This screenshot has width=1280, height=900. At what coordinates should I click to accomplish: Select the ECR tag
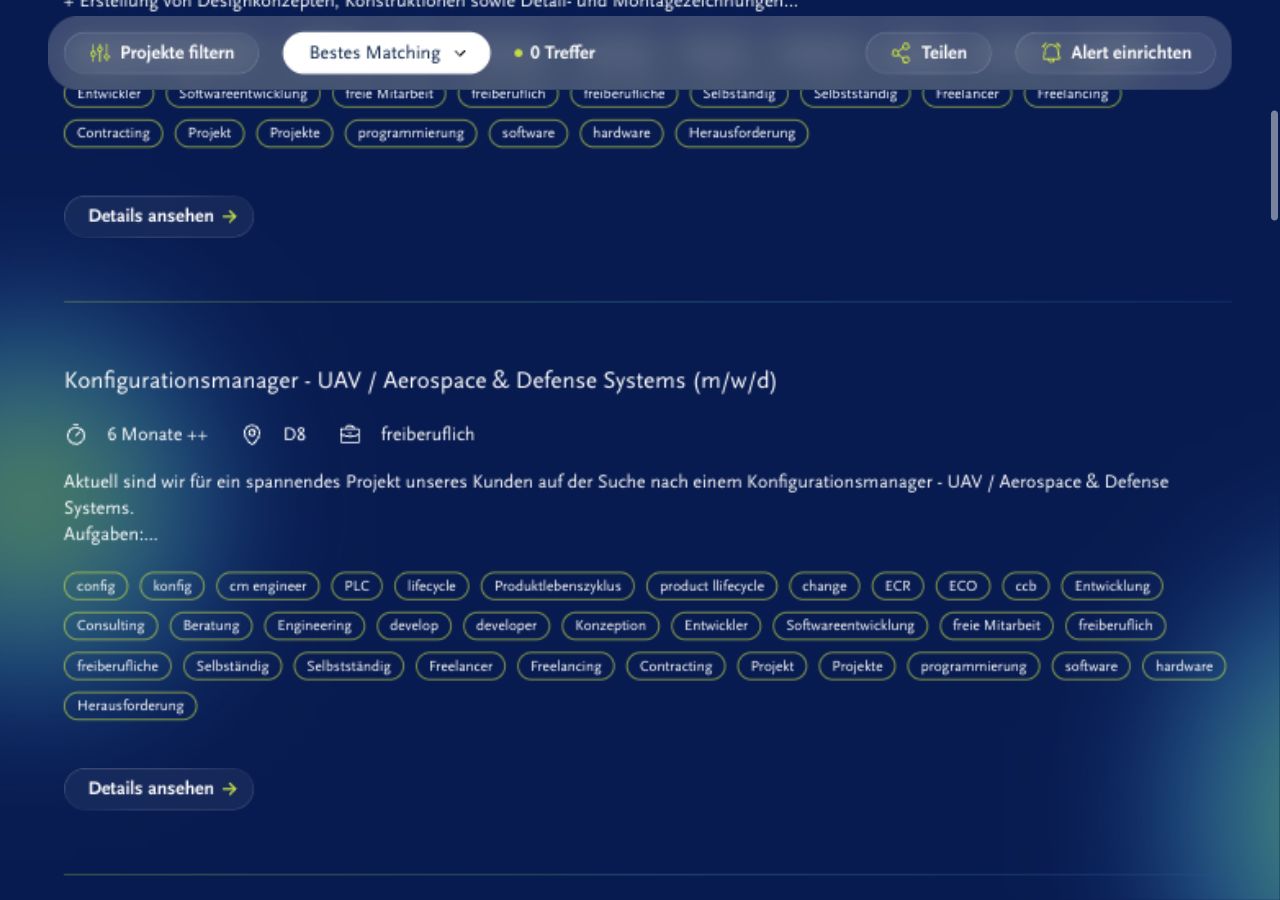click(898, 586)
